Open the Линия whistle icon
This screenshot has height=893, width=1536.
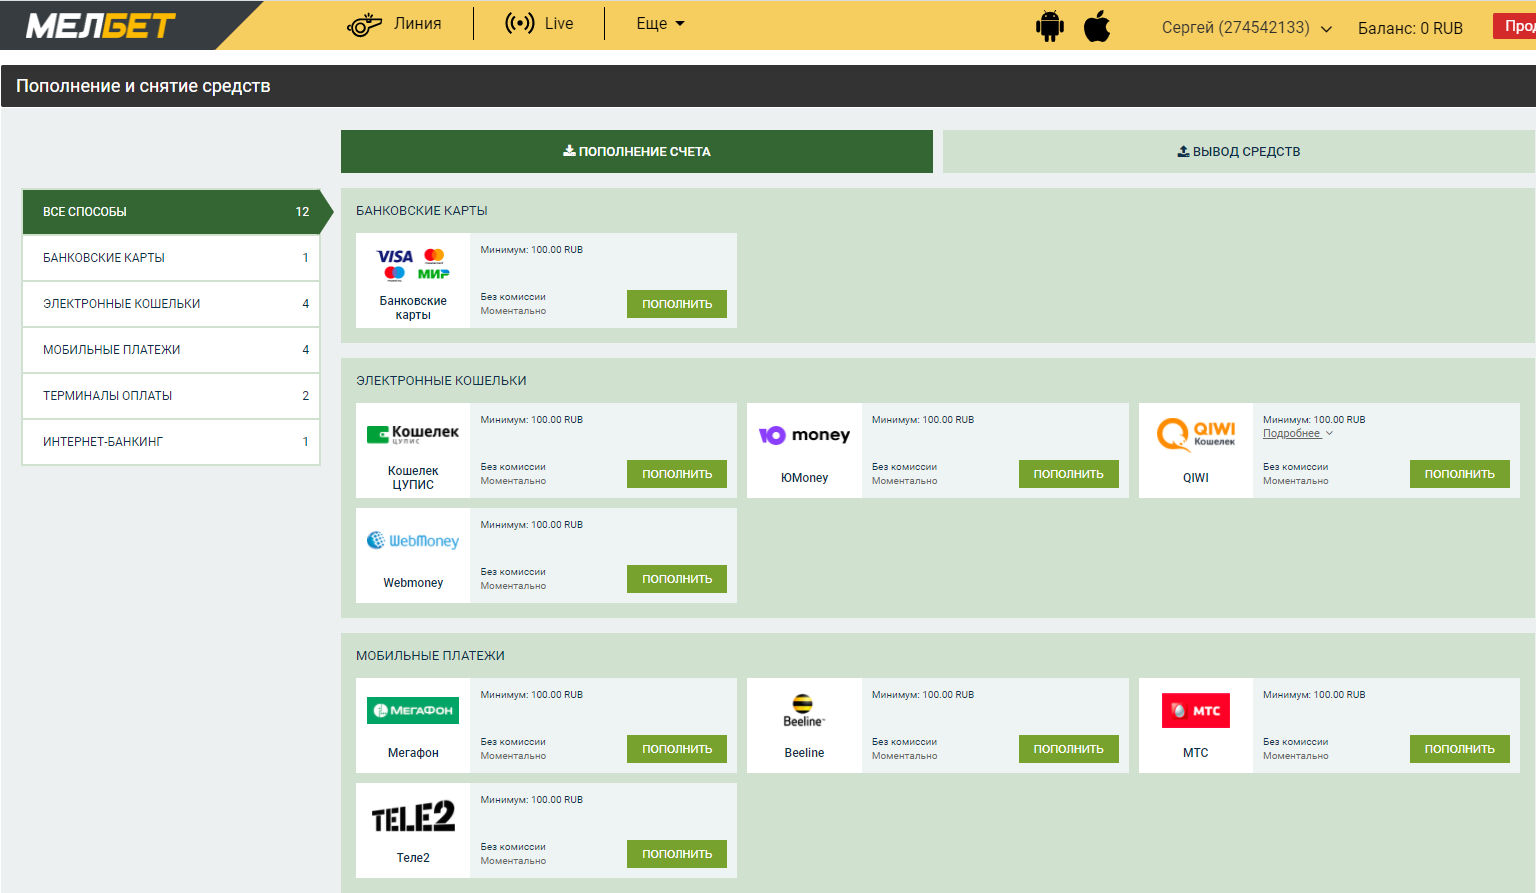pyautogui.click(x=365, y=24)
